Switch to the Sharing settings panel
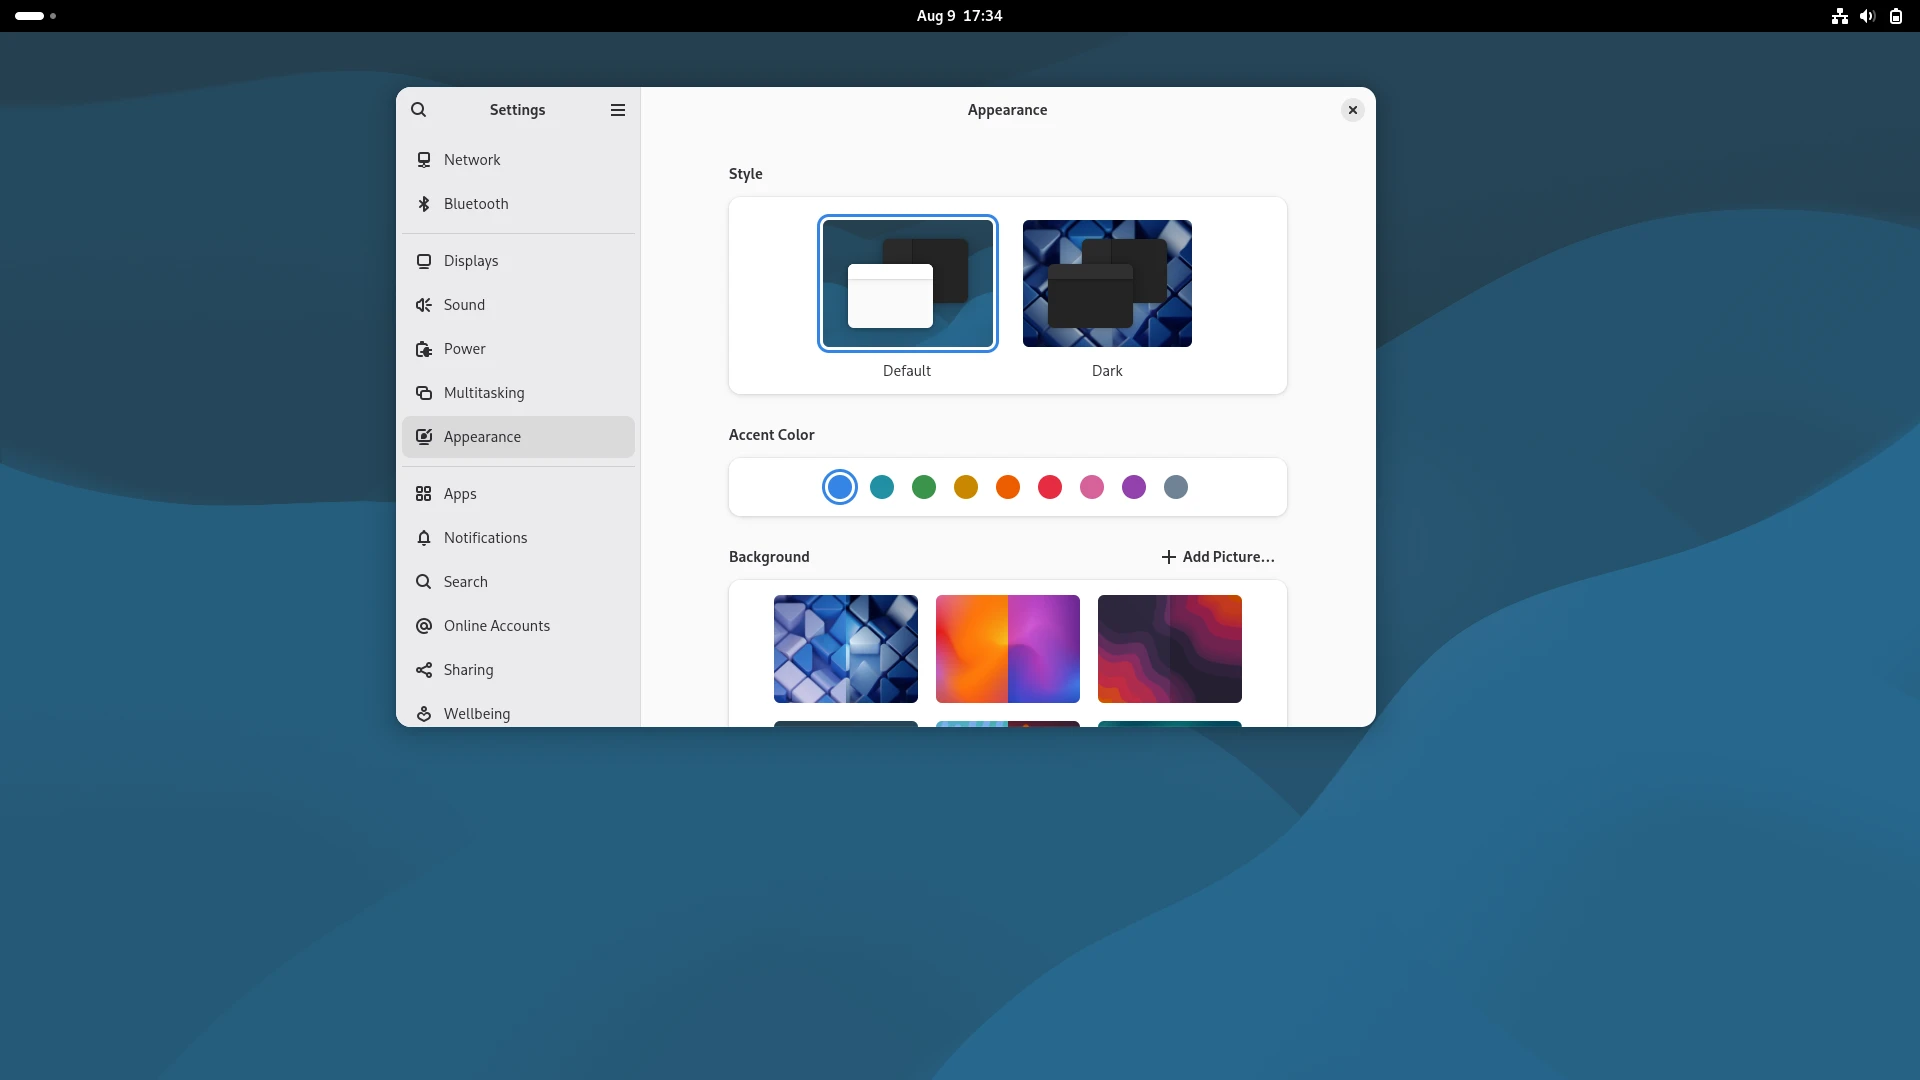 point(467,670)
